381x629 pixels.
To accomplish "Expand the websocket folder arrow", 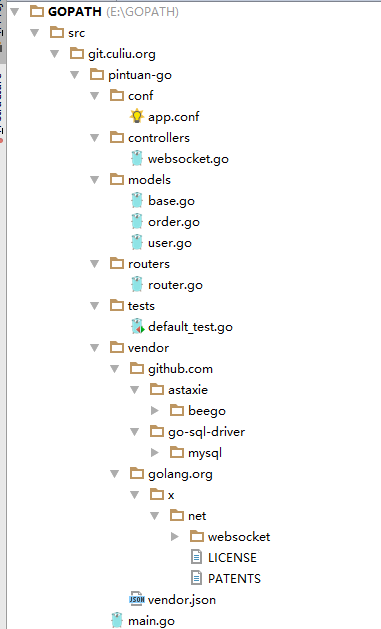I will tap(175, 536).
